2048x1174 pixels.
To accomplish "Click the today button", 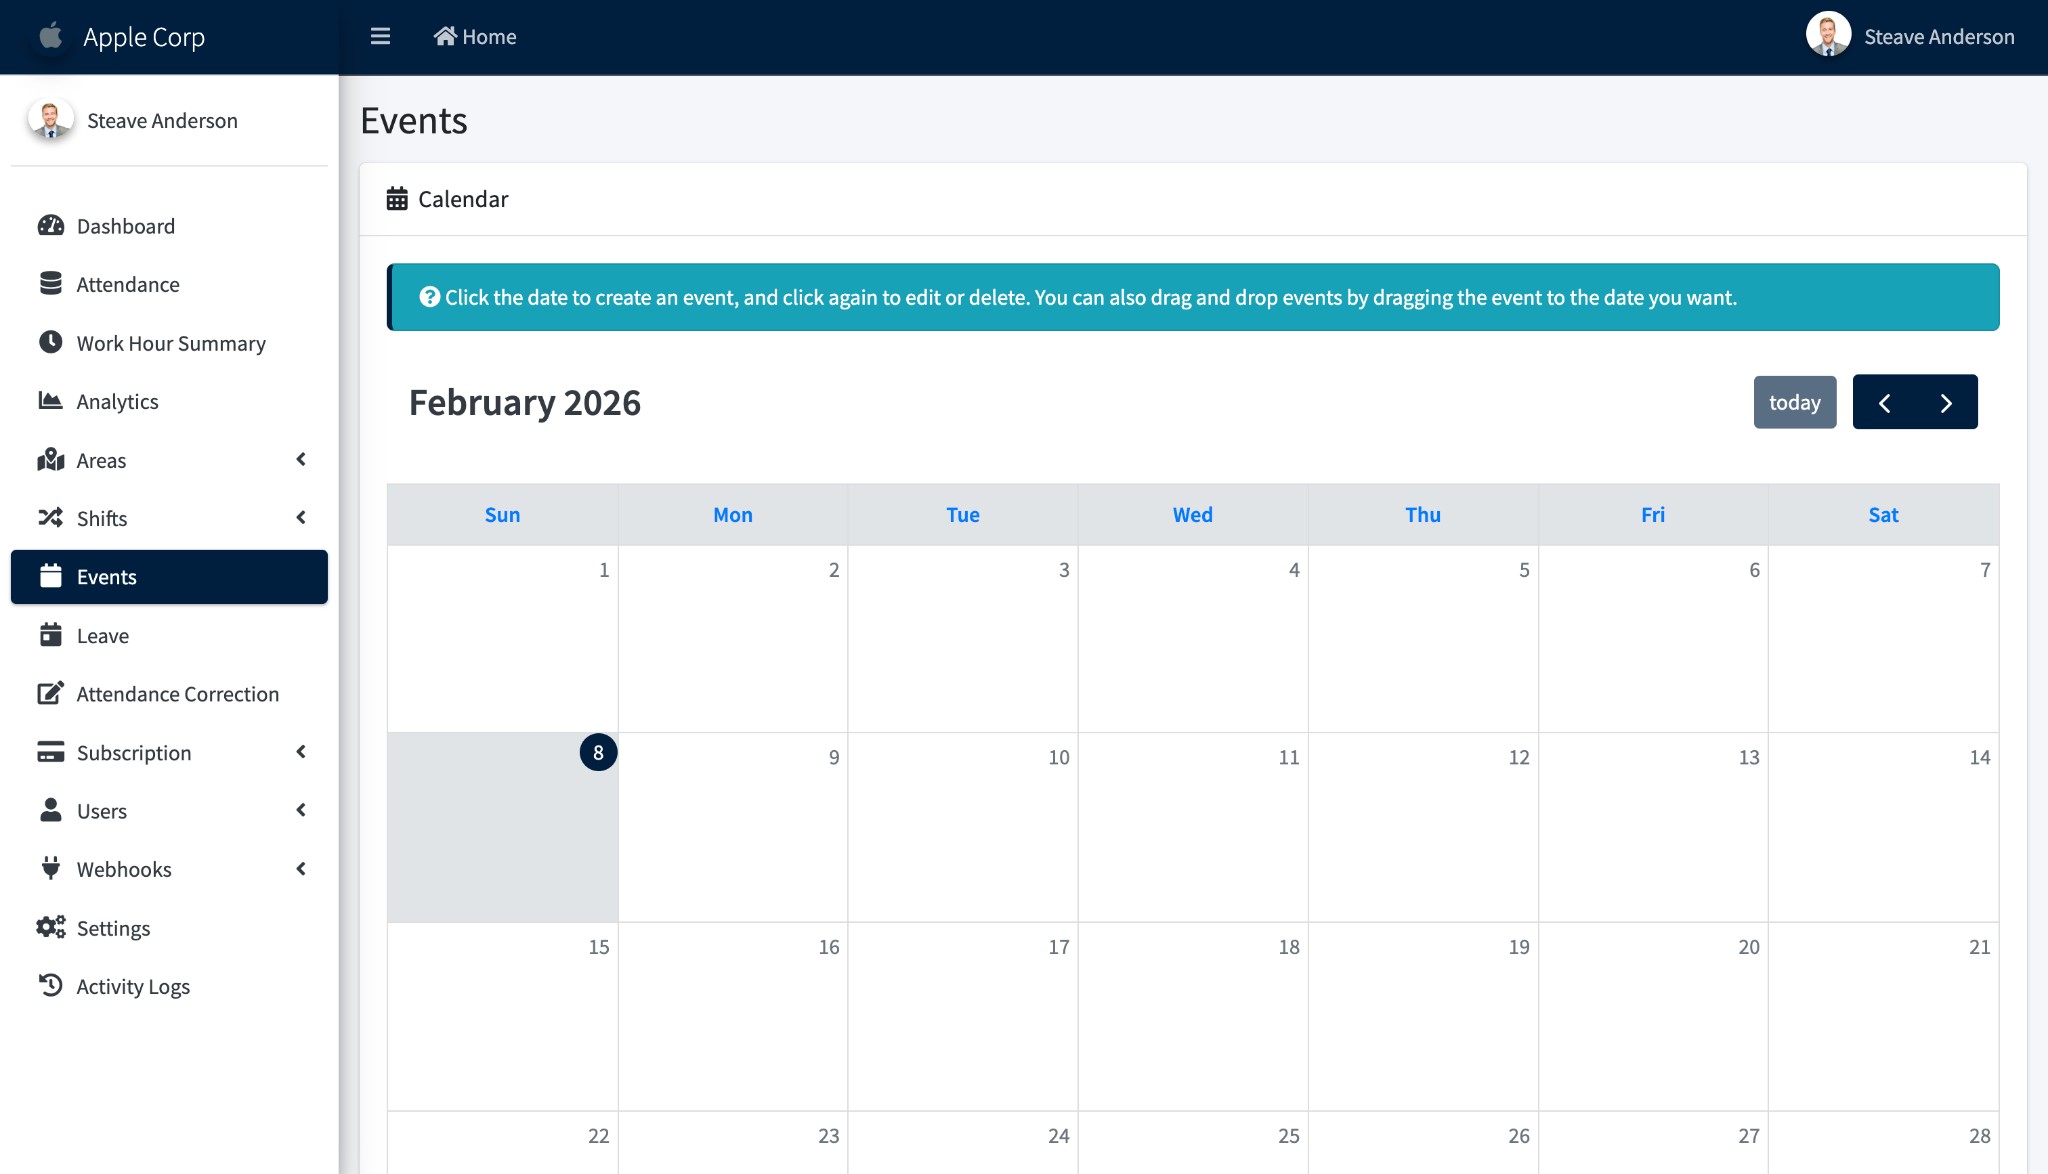I will coord(1795,402).
